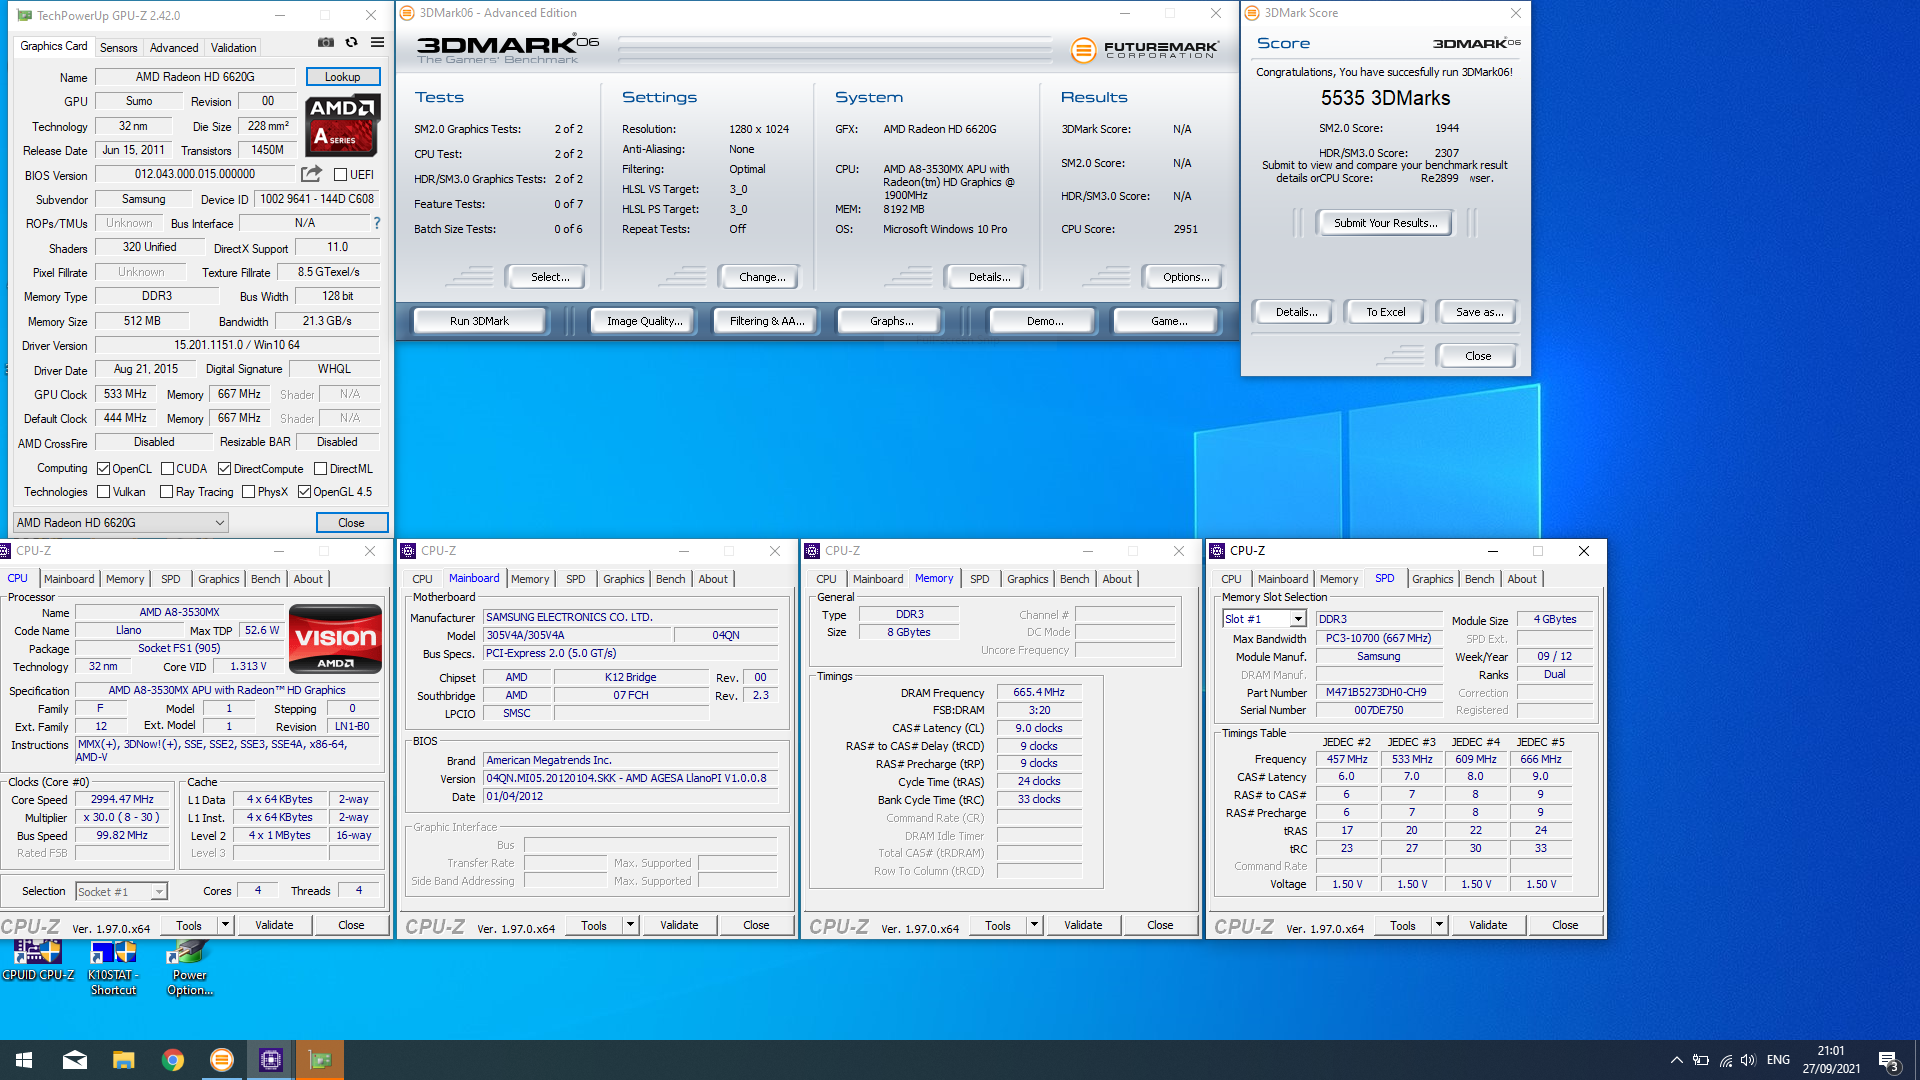The height and width of the screenshot is (1080, 1920).
Task: Switch to 3DMark06 taskbar icon
Action: point(222,1060)
